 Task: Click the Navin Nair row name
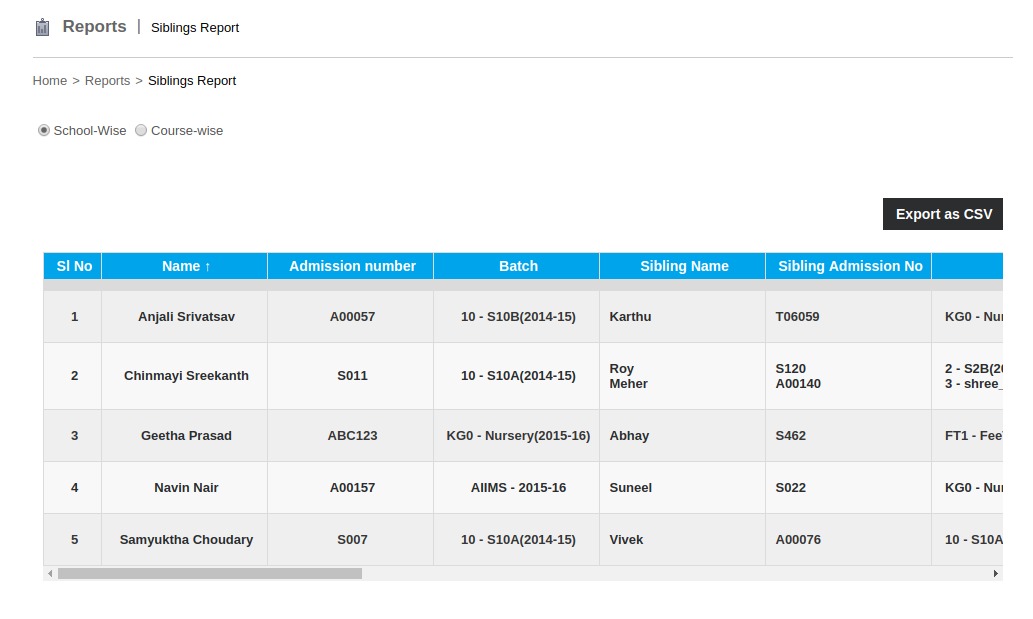[x=186, y=488]
